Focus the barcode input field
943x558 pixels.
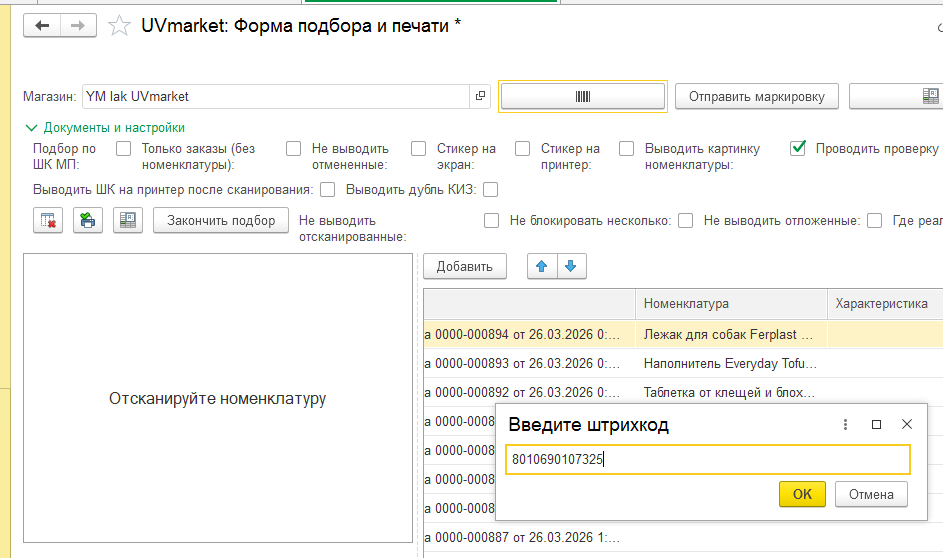click(708, 459)
